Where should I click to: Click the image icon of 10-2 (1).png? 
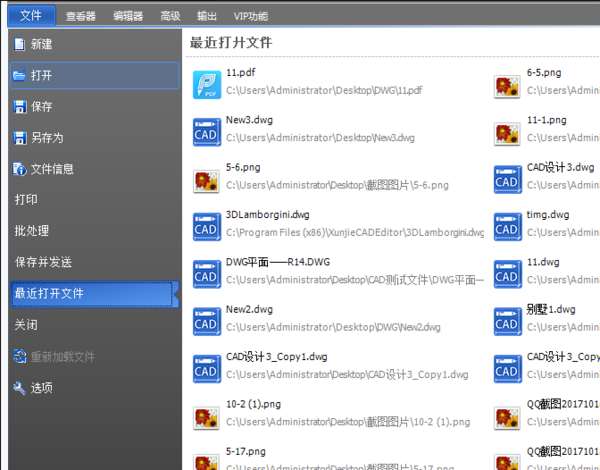[x=207, y=418]
